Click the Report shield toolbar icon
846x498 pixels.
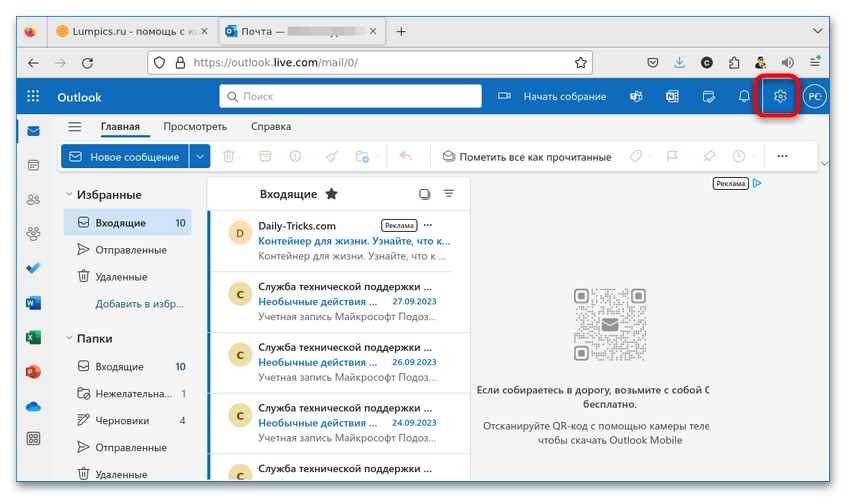pyautogui.click(x=295, y=156)
